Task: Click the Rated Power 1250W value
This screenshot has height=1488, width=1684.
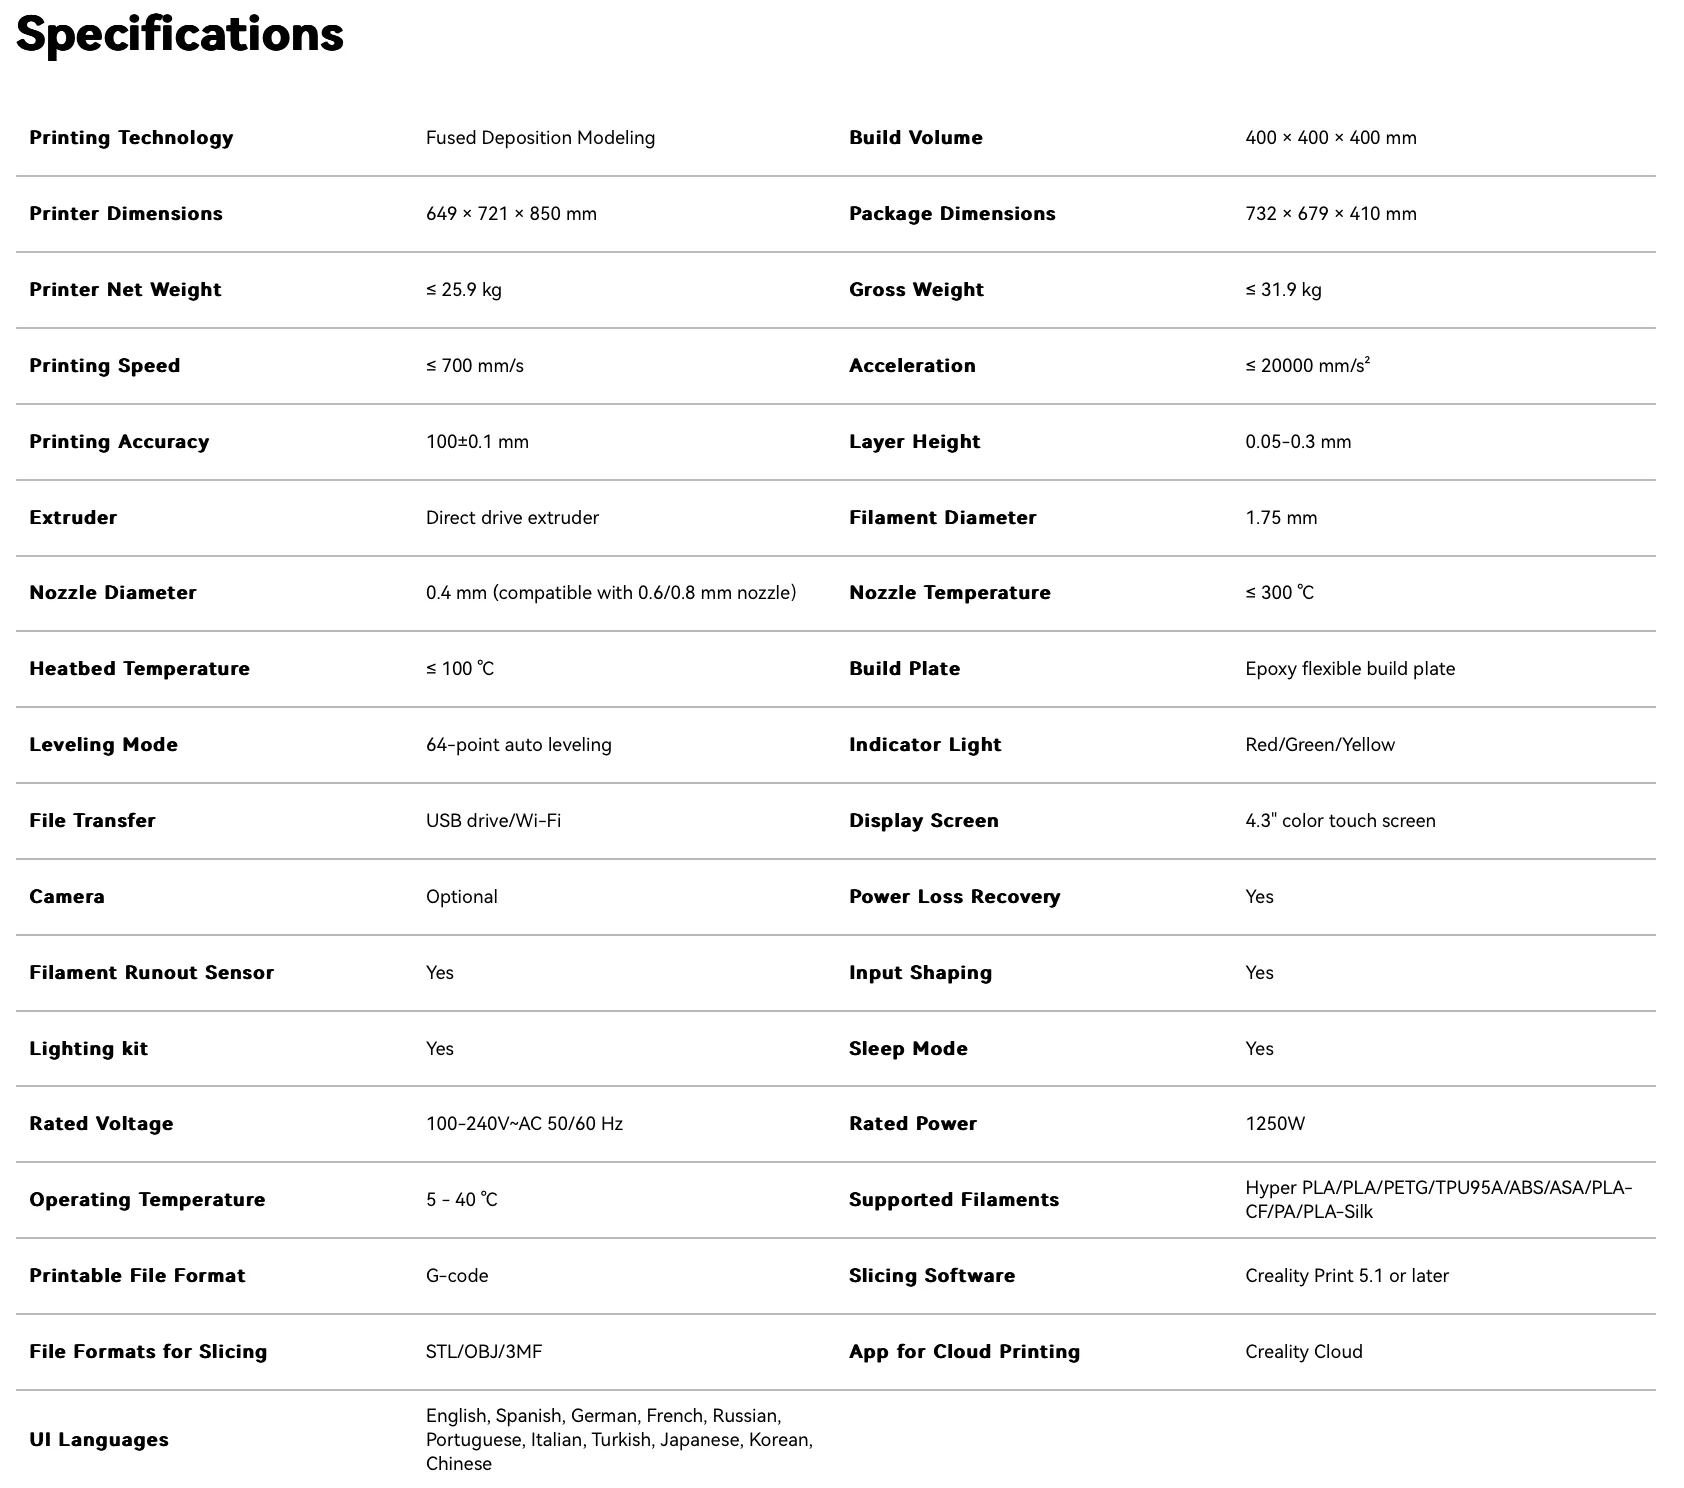Action: [x=1274, y=1124]
